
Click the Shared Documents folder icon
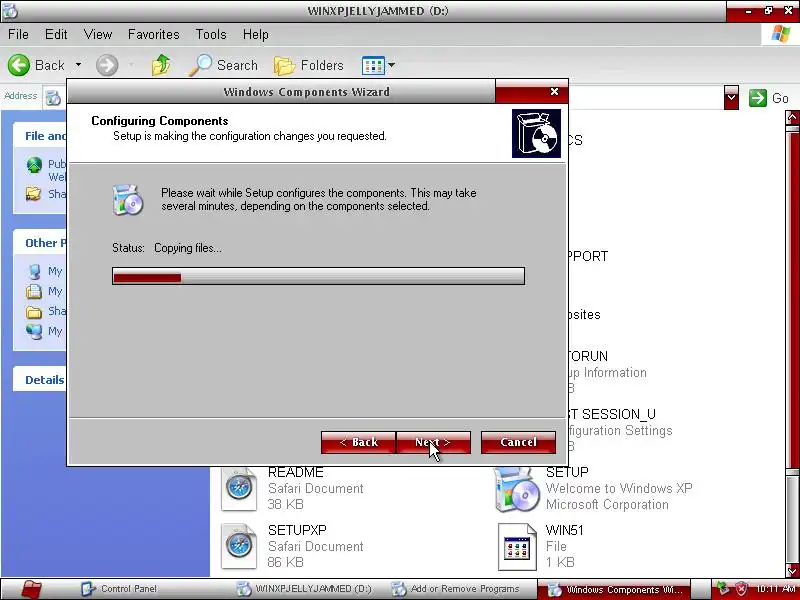[34, 311]
